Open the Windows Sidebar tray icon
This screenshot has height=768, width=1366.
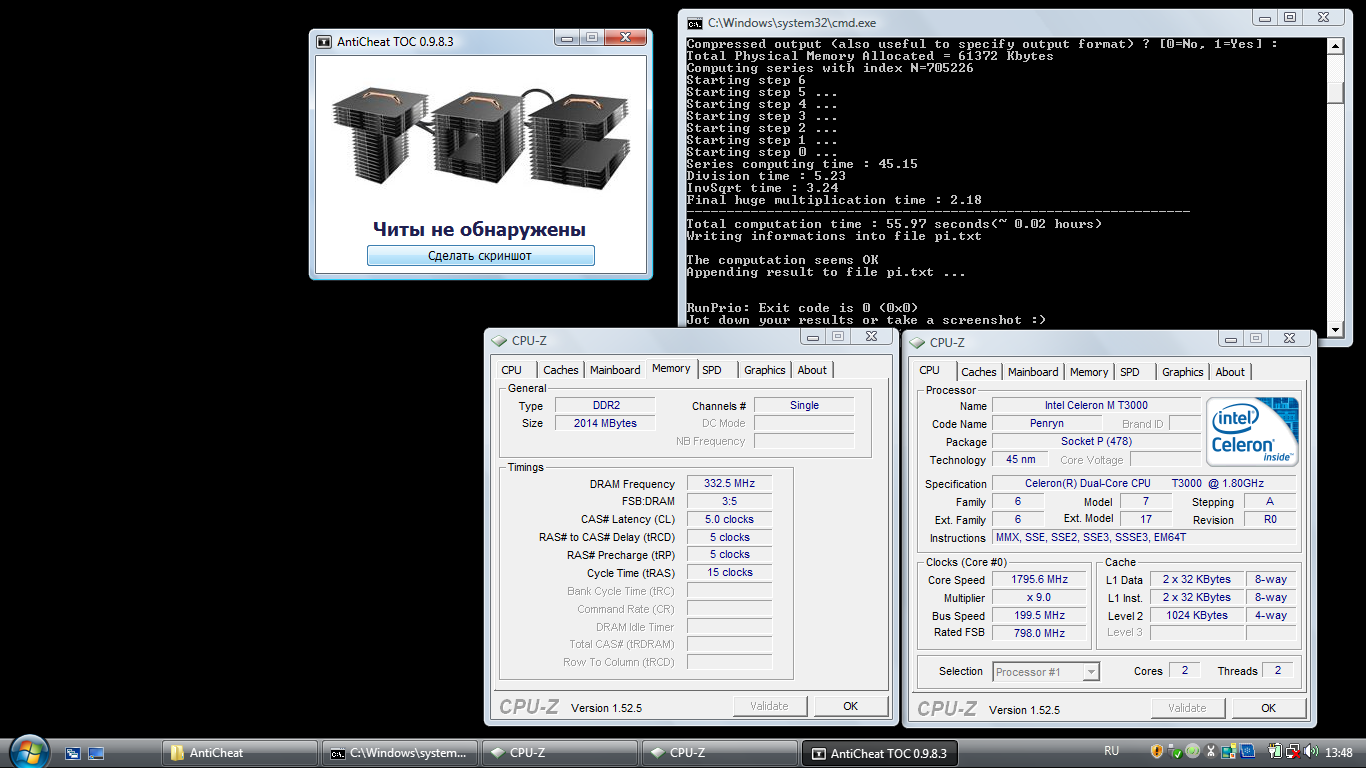click(1230, 751)
